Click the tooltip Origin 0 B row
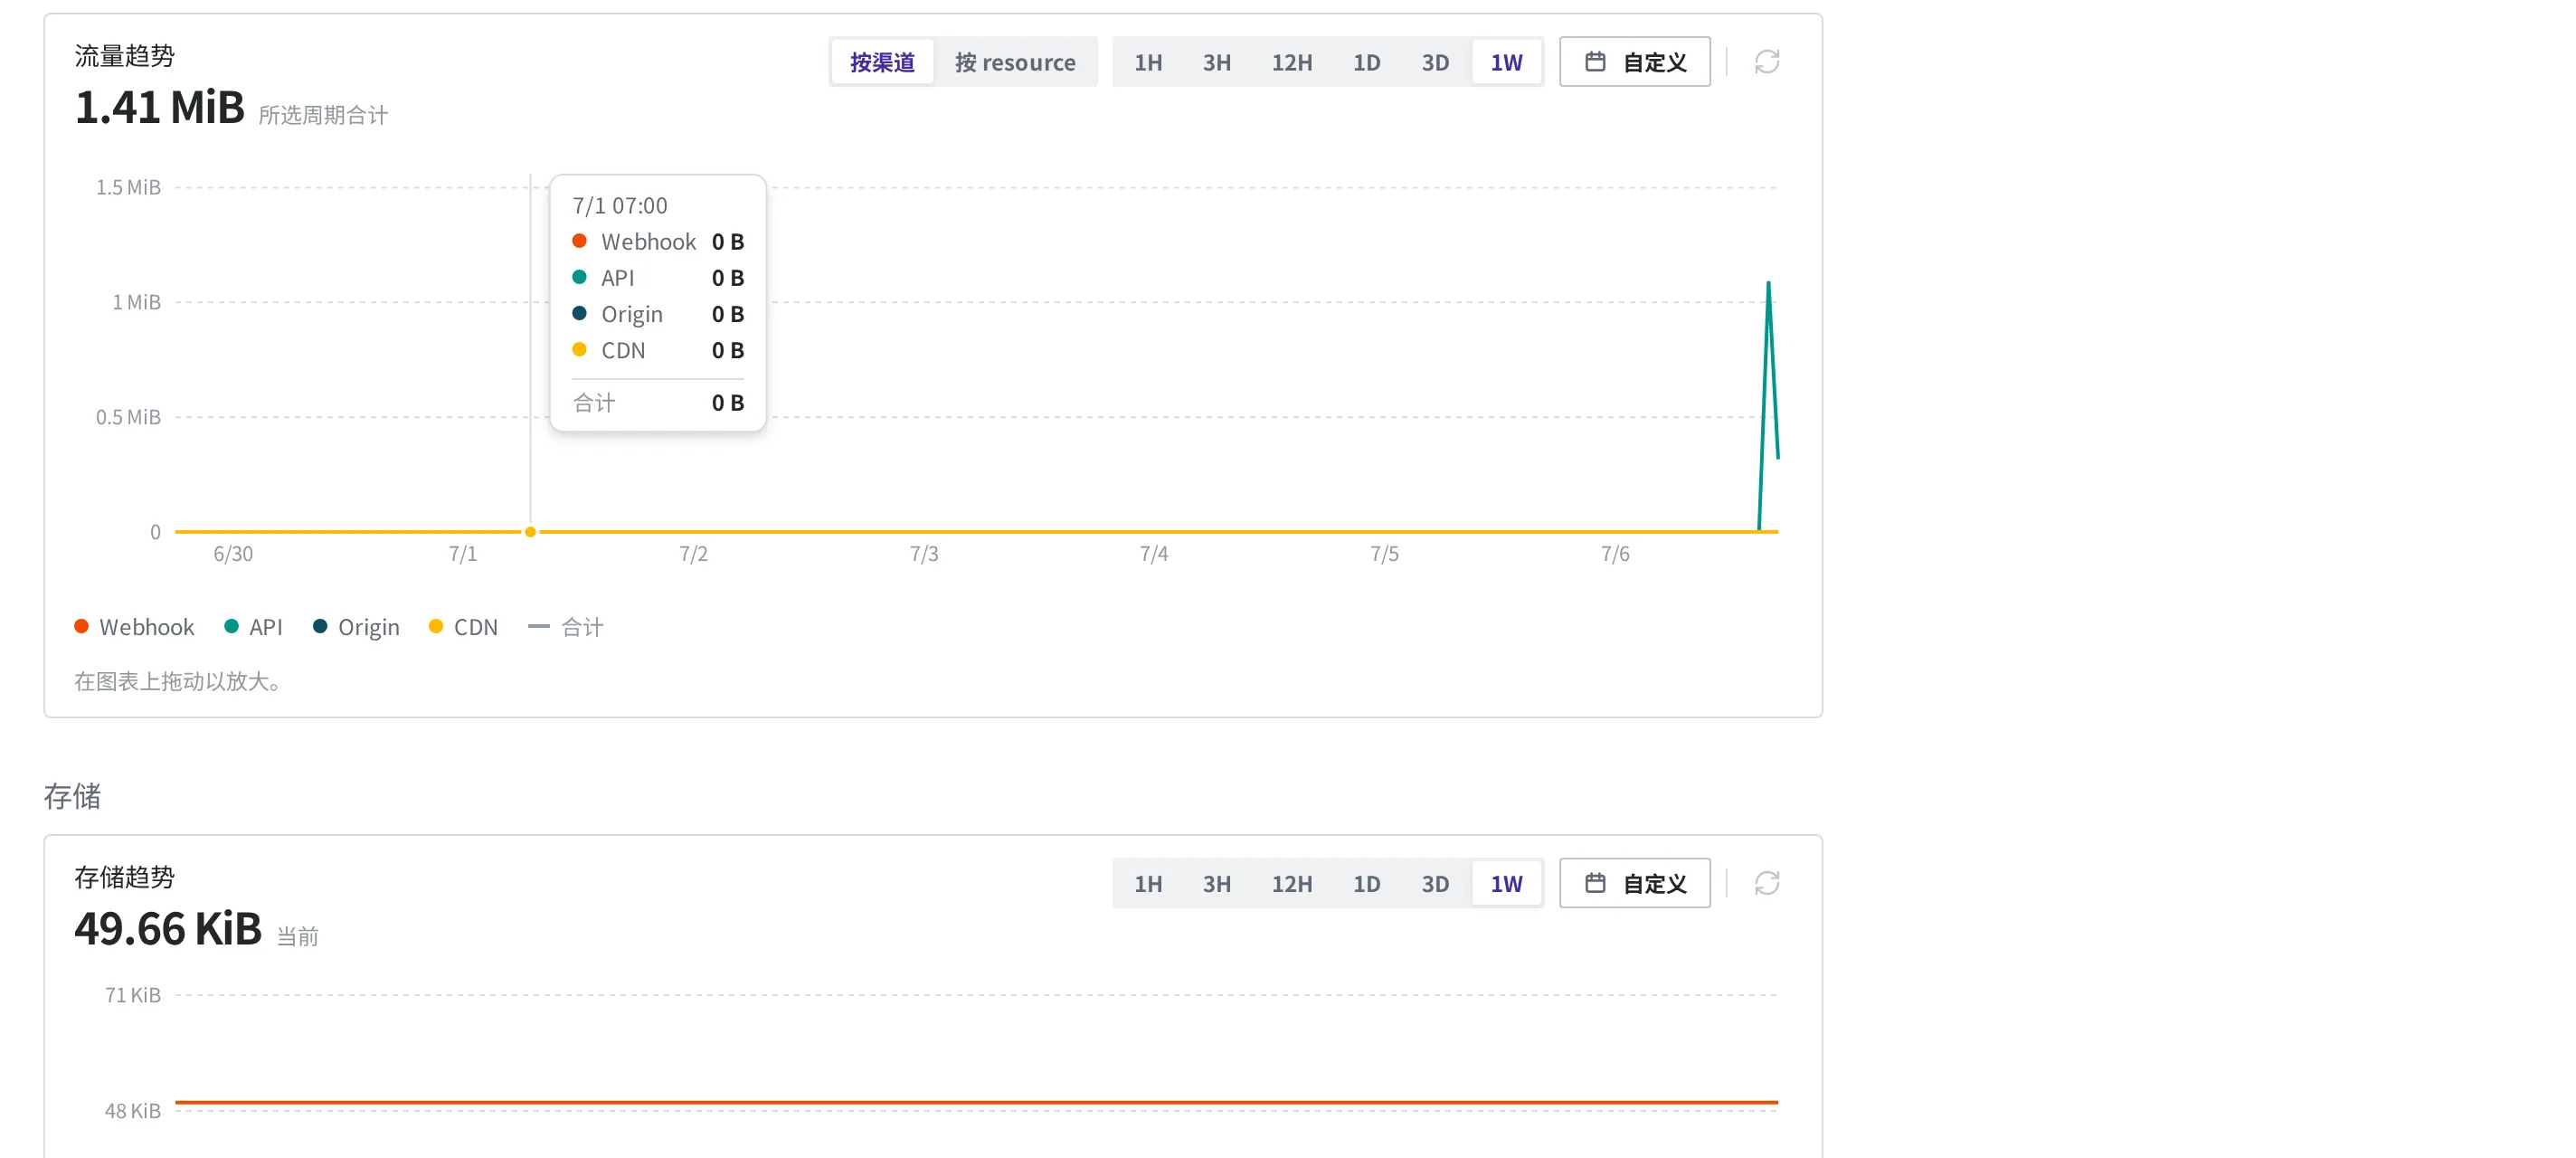The height and width of the screenshot is (1158, 2576). 658,314
